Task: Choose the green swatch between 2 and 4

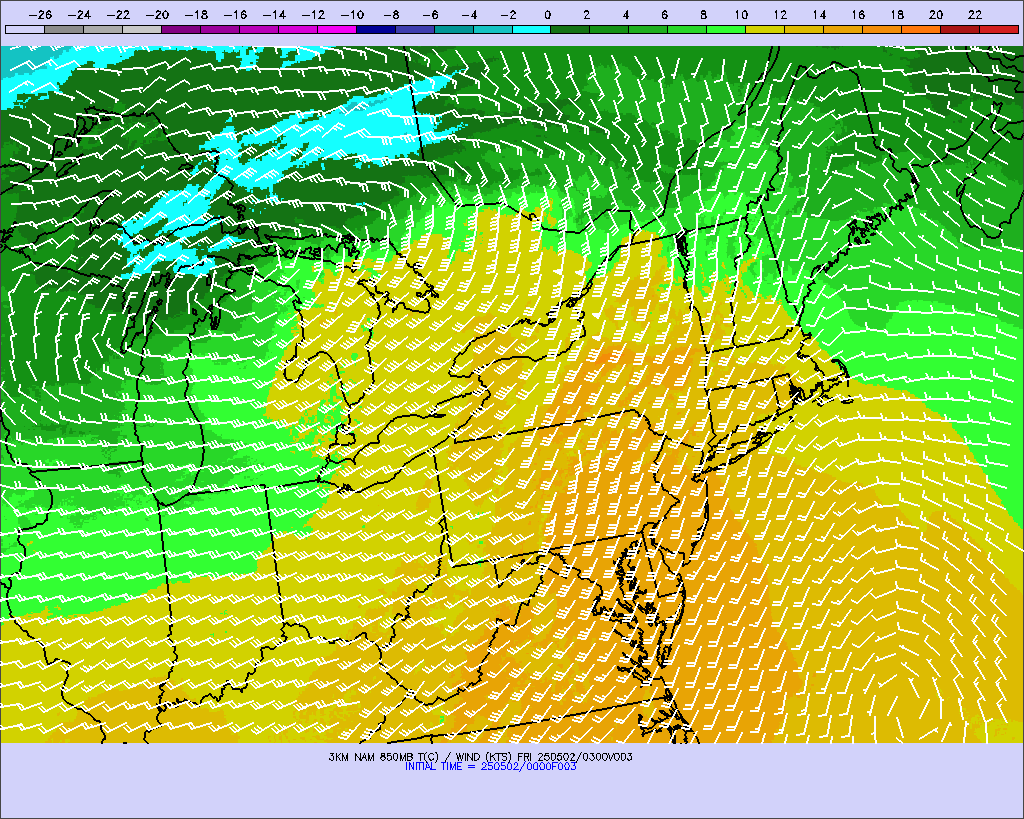Action: (609, 29)
